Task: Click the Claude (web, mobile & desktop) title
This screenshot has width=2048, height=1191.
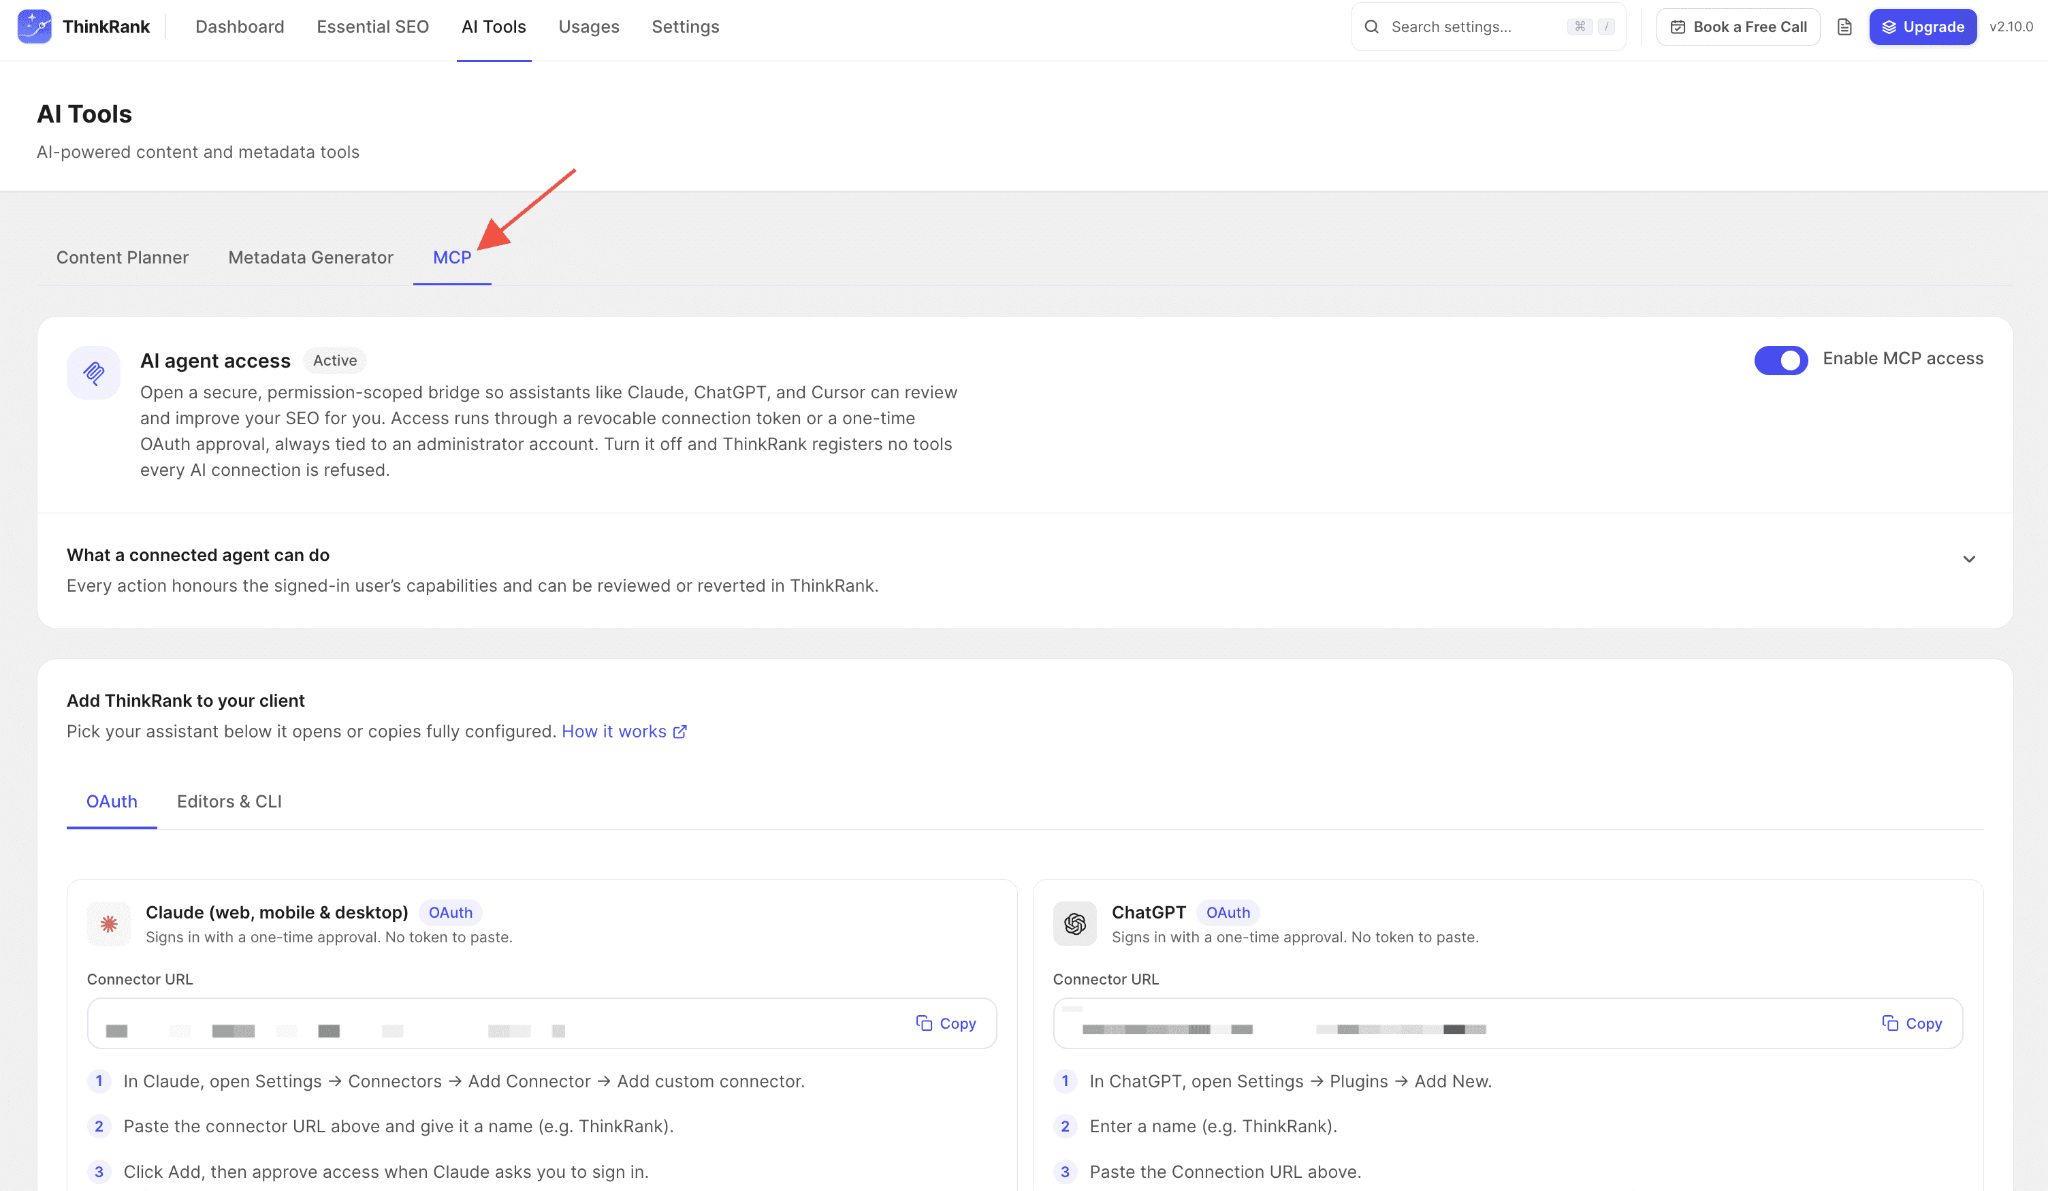Action: [x=277, y=913]
